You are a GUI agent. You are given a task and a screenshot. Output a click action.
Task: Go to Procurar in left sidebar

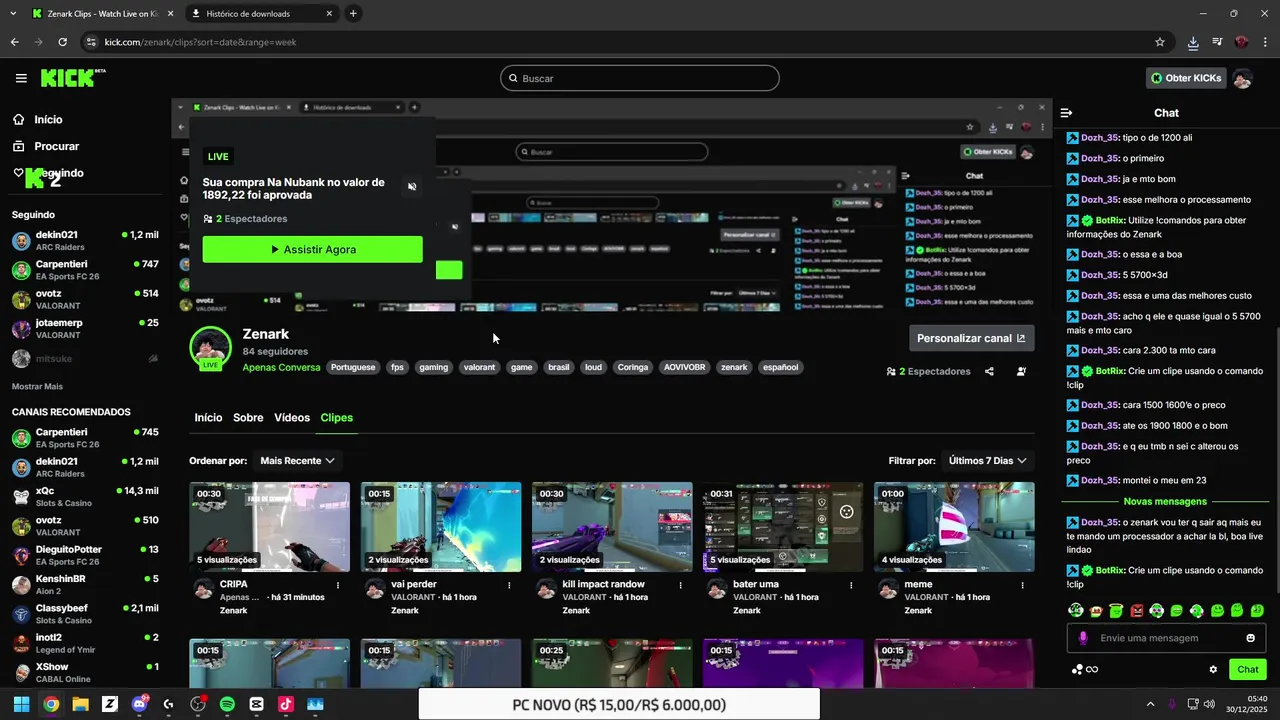[x=45, y=146]
